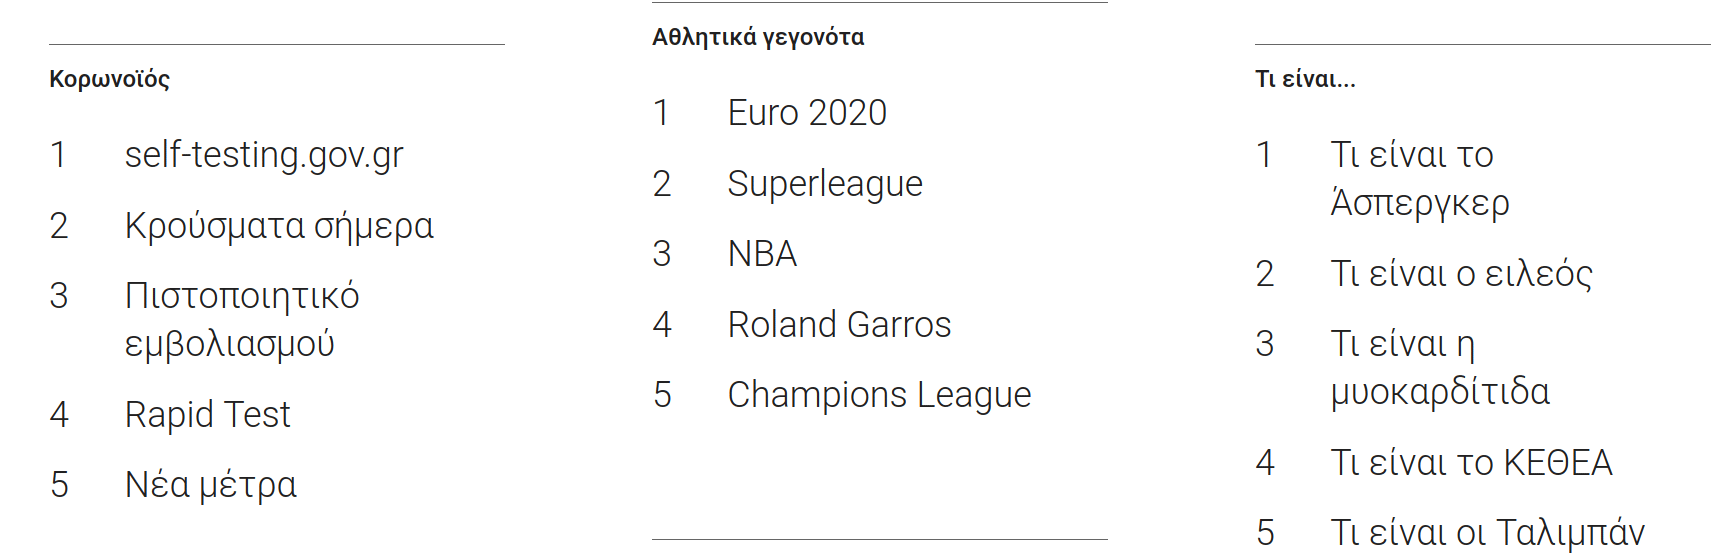This screenshot has height=555, width=1728.
Task: Select Πιστοποιητικό εμβολιασμού trend
Action: [x=242, y=320]
